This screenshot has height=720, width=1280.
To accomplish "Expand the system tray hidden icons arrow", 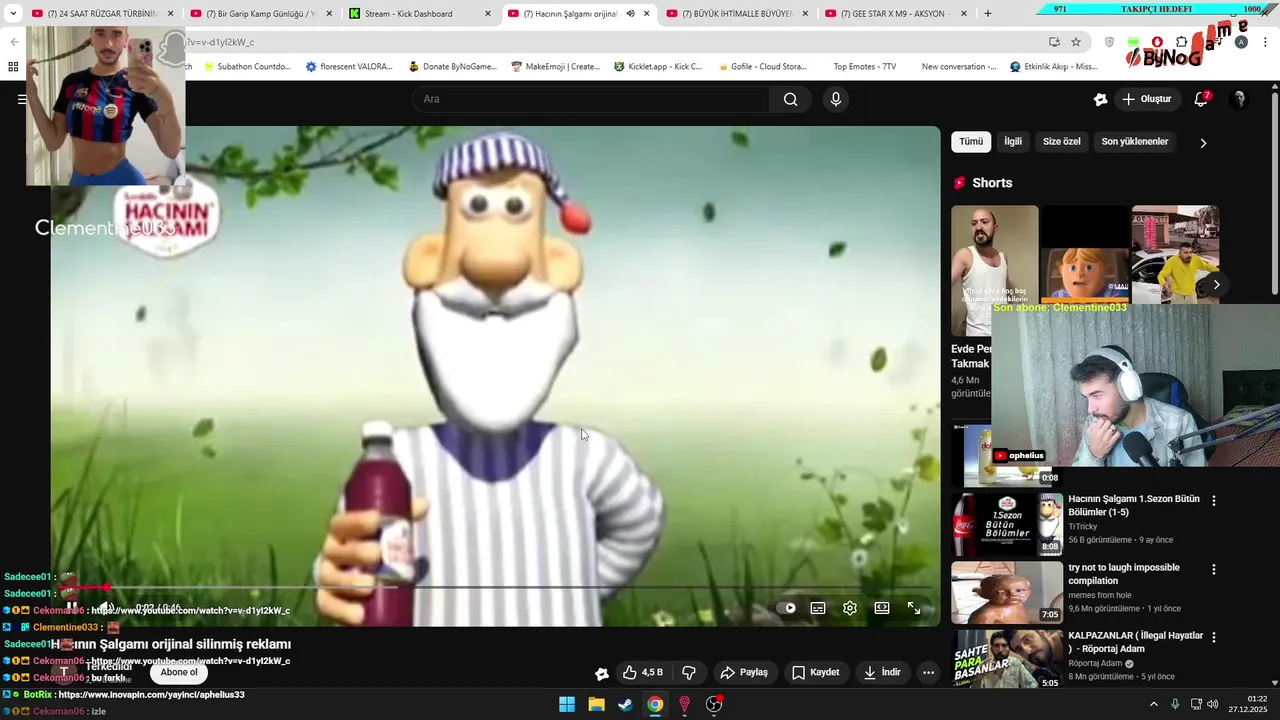I will pos(1153,704).
